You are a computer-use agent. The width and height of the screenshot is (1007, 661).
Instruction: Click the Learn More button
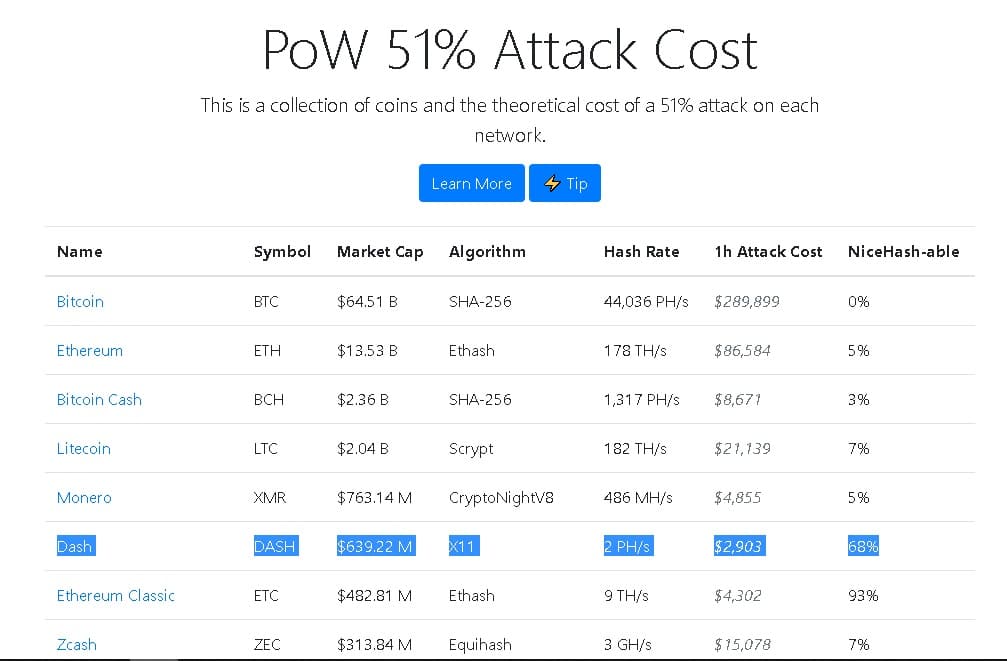pos(471,183)
